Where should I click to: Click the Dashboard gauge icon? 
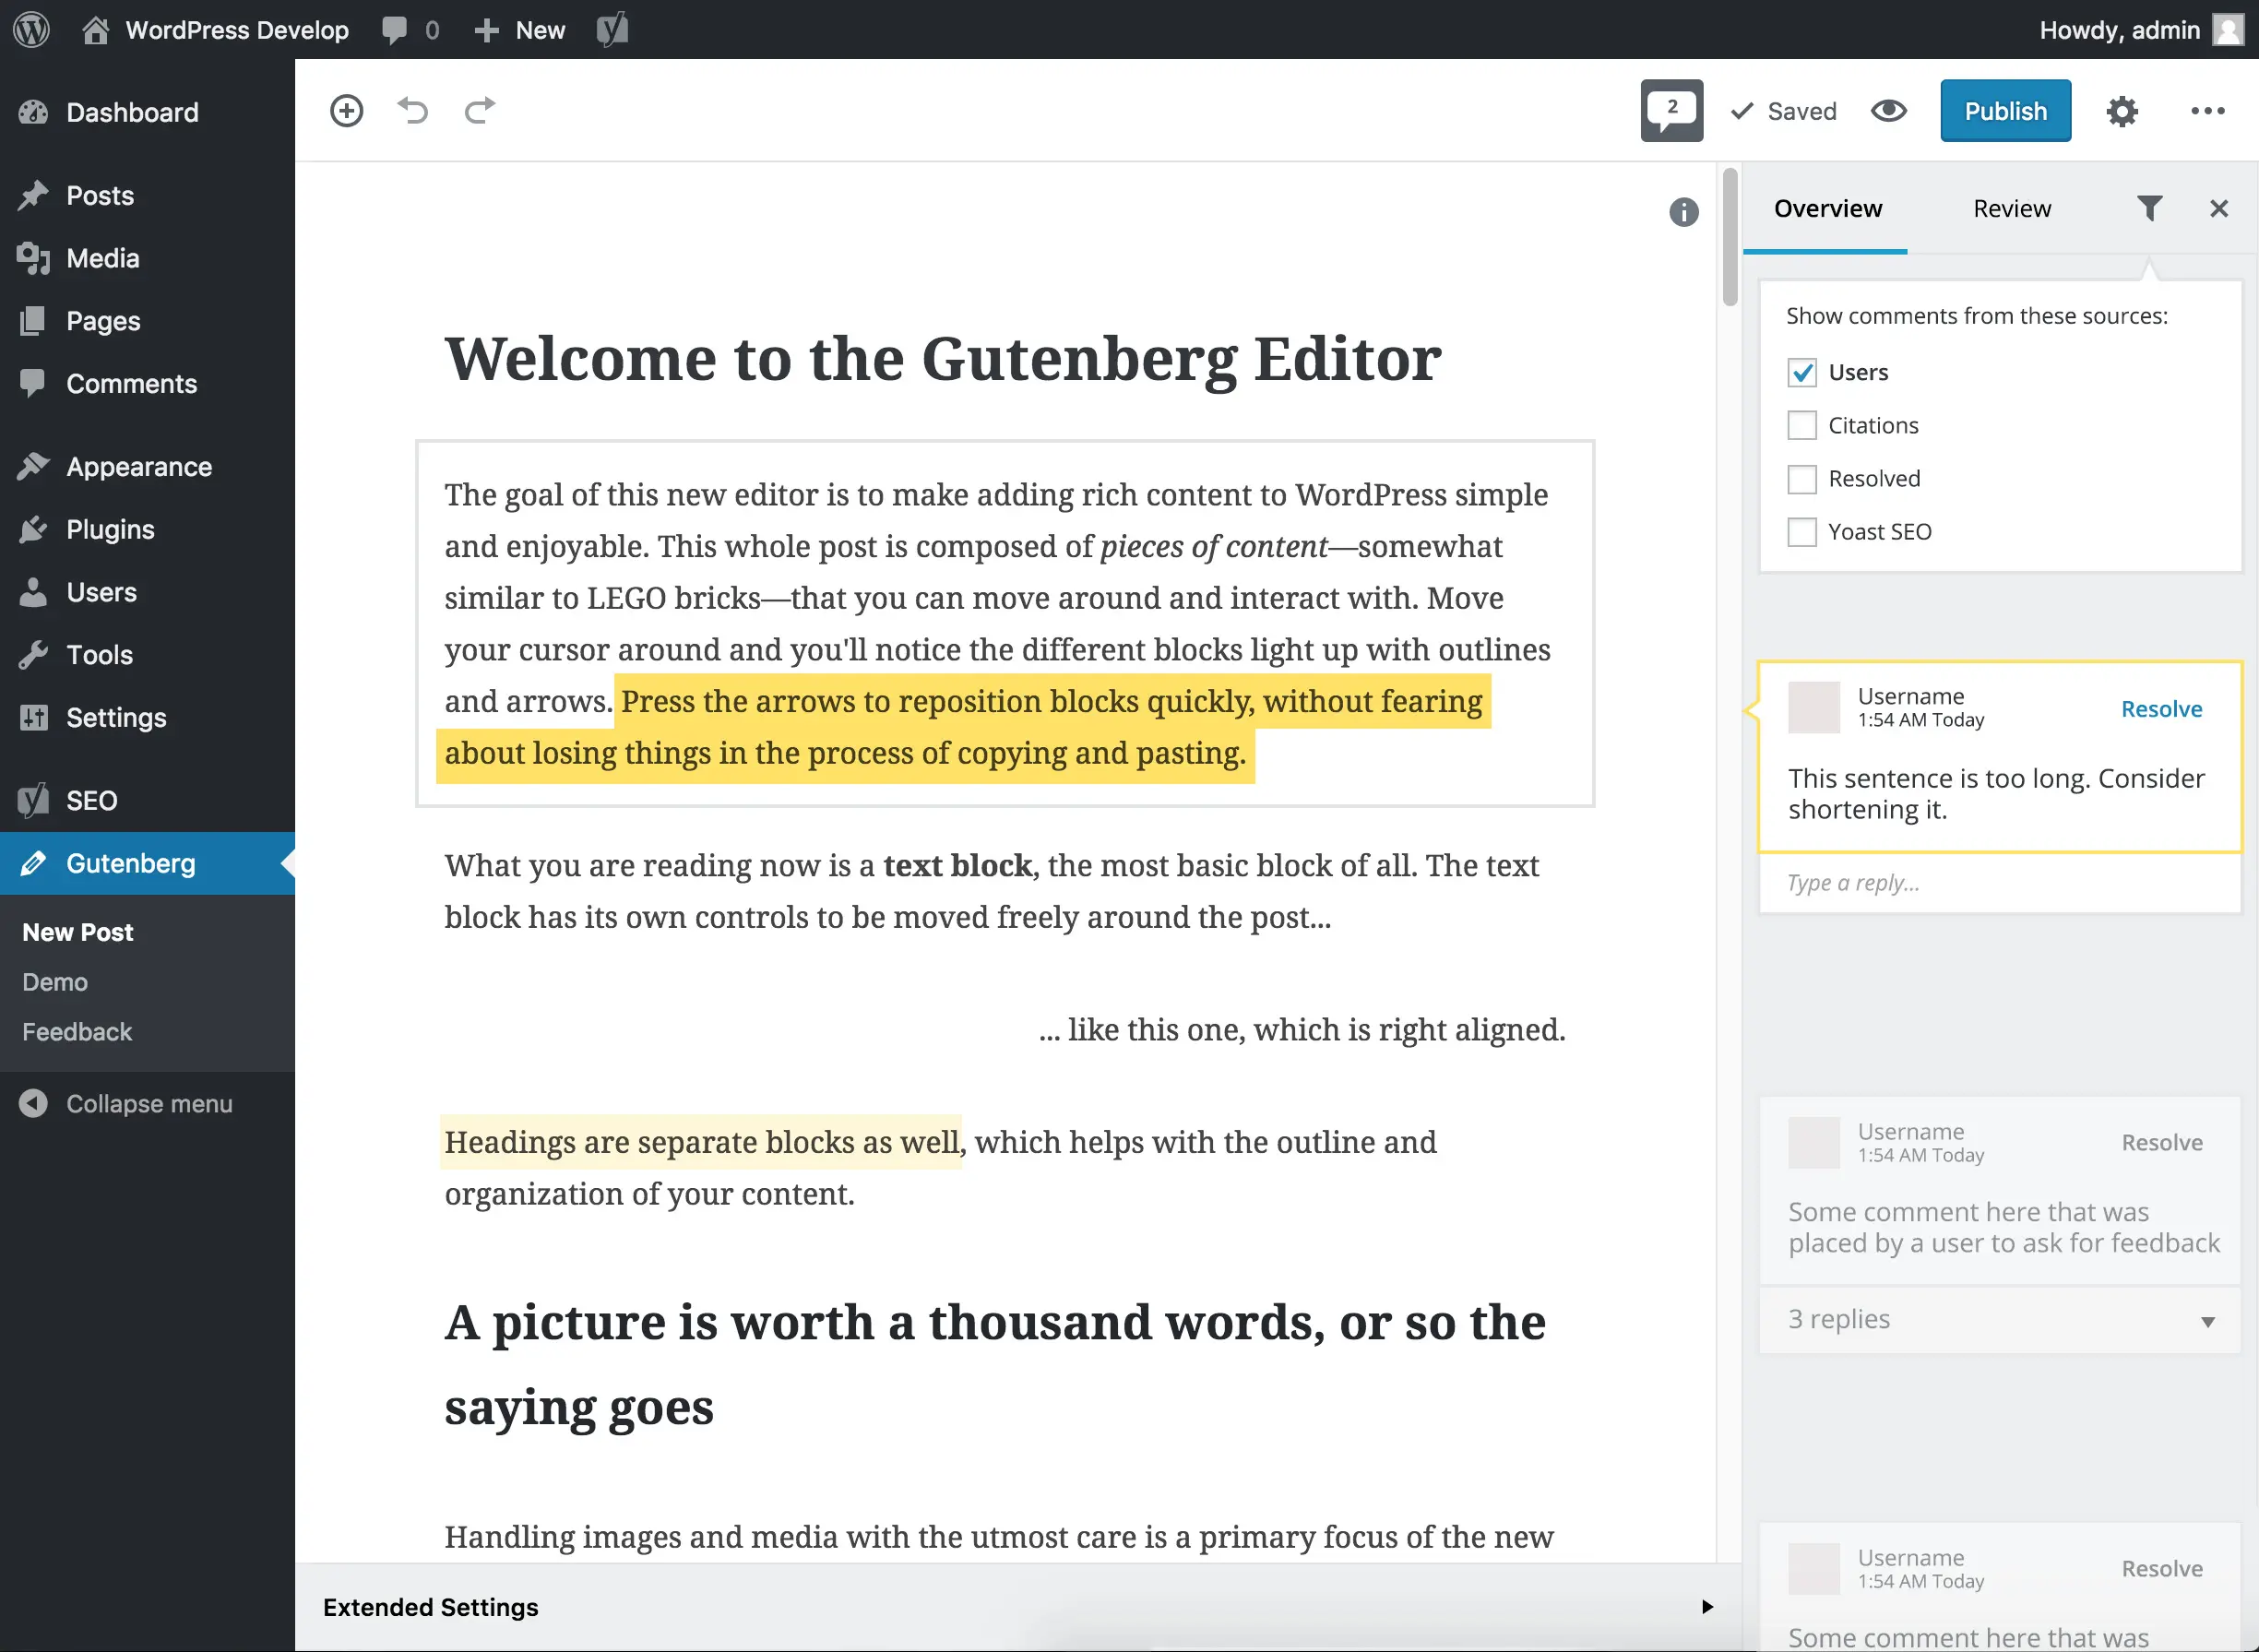(x=33, y=112)
